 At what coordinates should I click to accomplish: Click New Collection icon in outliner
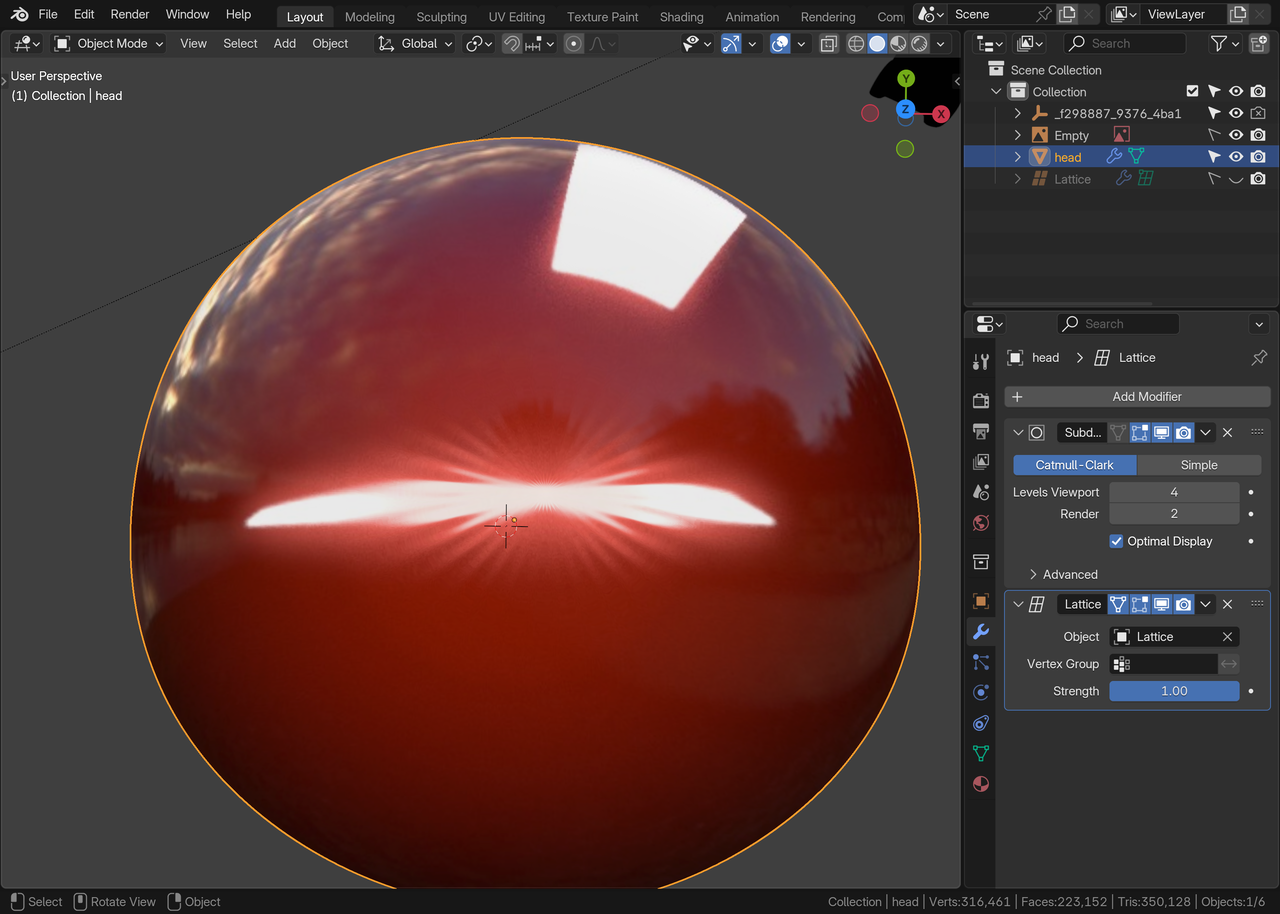pos(1260,44)
